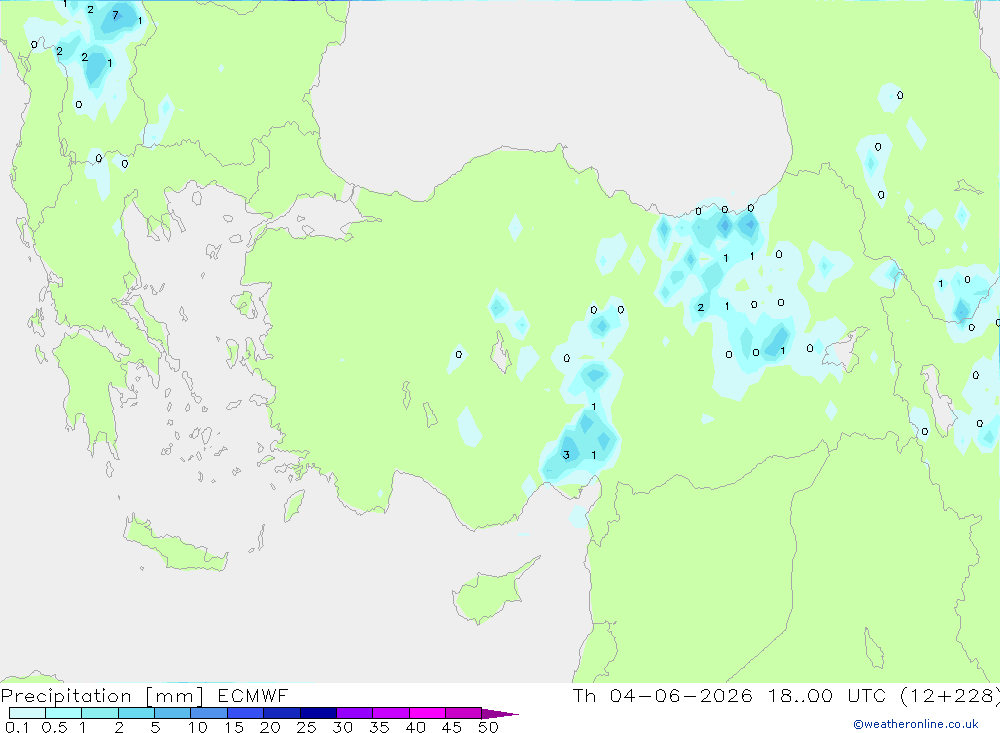Select the 10–15 mm legend swatch
This screenshot has width=1000, height=733.
(209, 713)
